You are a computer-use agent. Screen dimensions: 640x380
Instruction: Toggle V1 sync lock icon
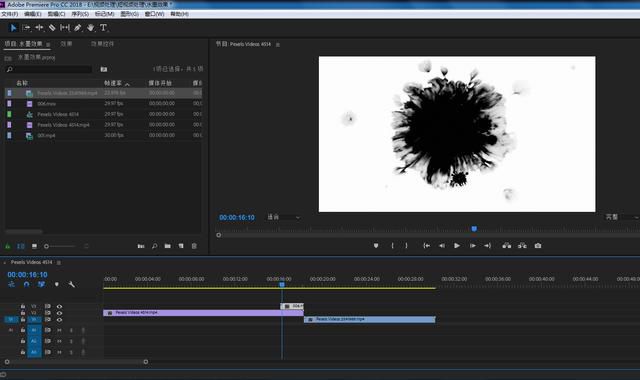point(48,320)
